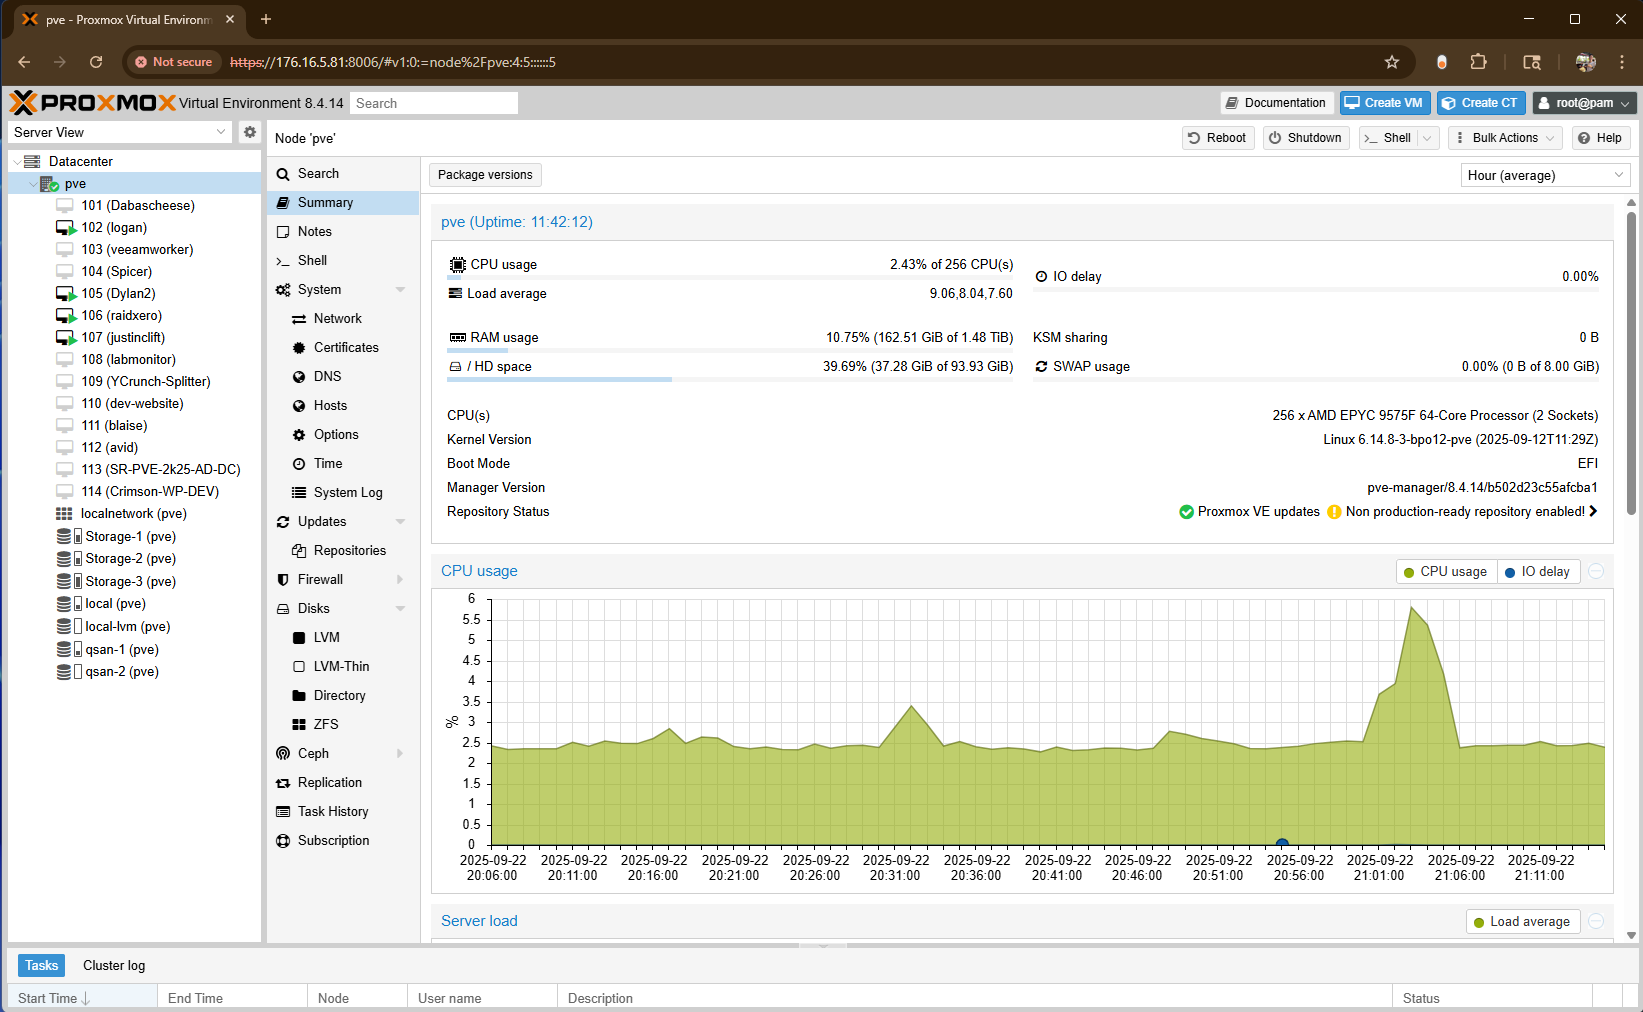1643x1012 pixels.
Task: Open the Help button
Action: [x=1600, y=138]
